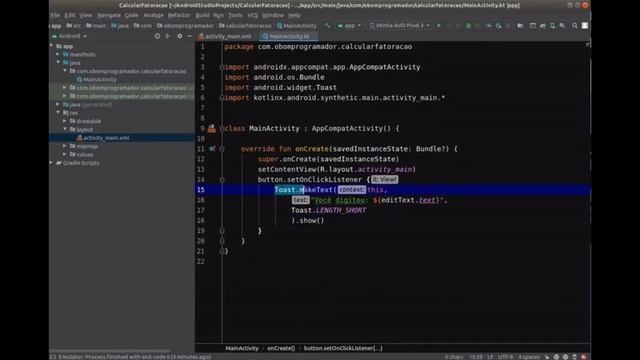The height and width of the screenshot is (360, 640).
Task: Expand Gradle Scripts node
Action: click(51, 162)
